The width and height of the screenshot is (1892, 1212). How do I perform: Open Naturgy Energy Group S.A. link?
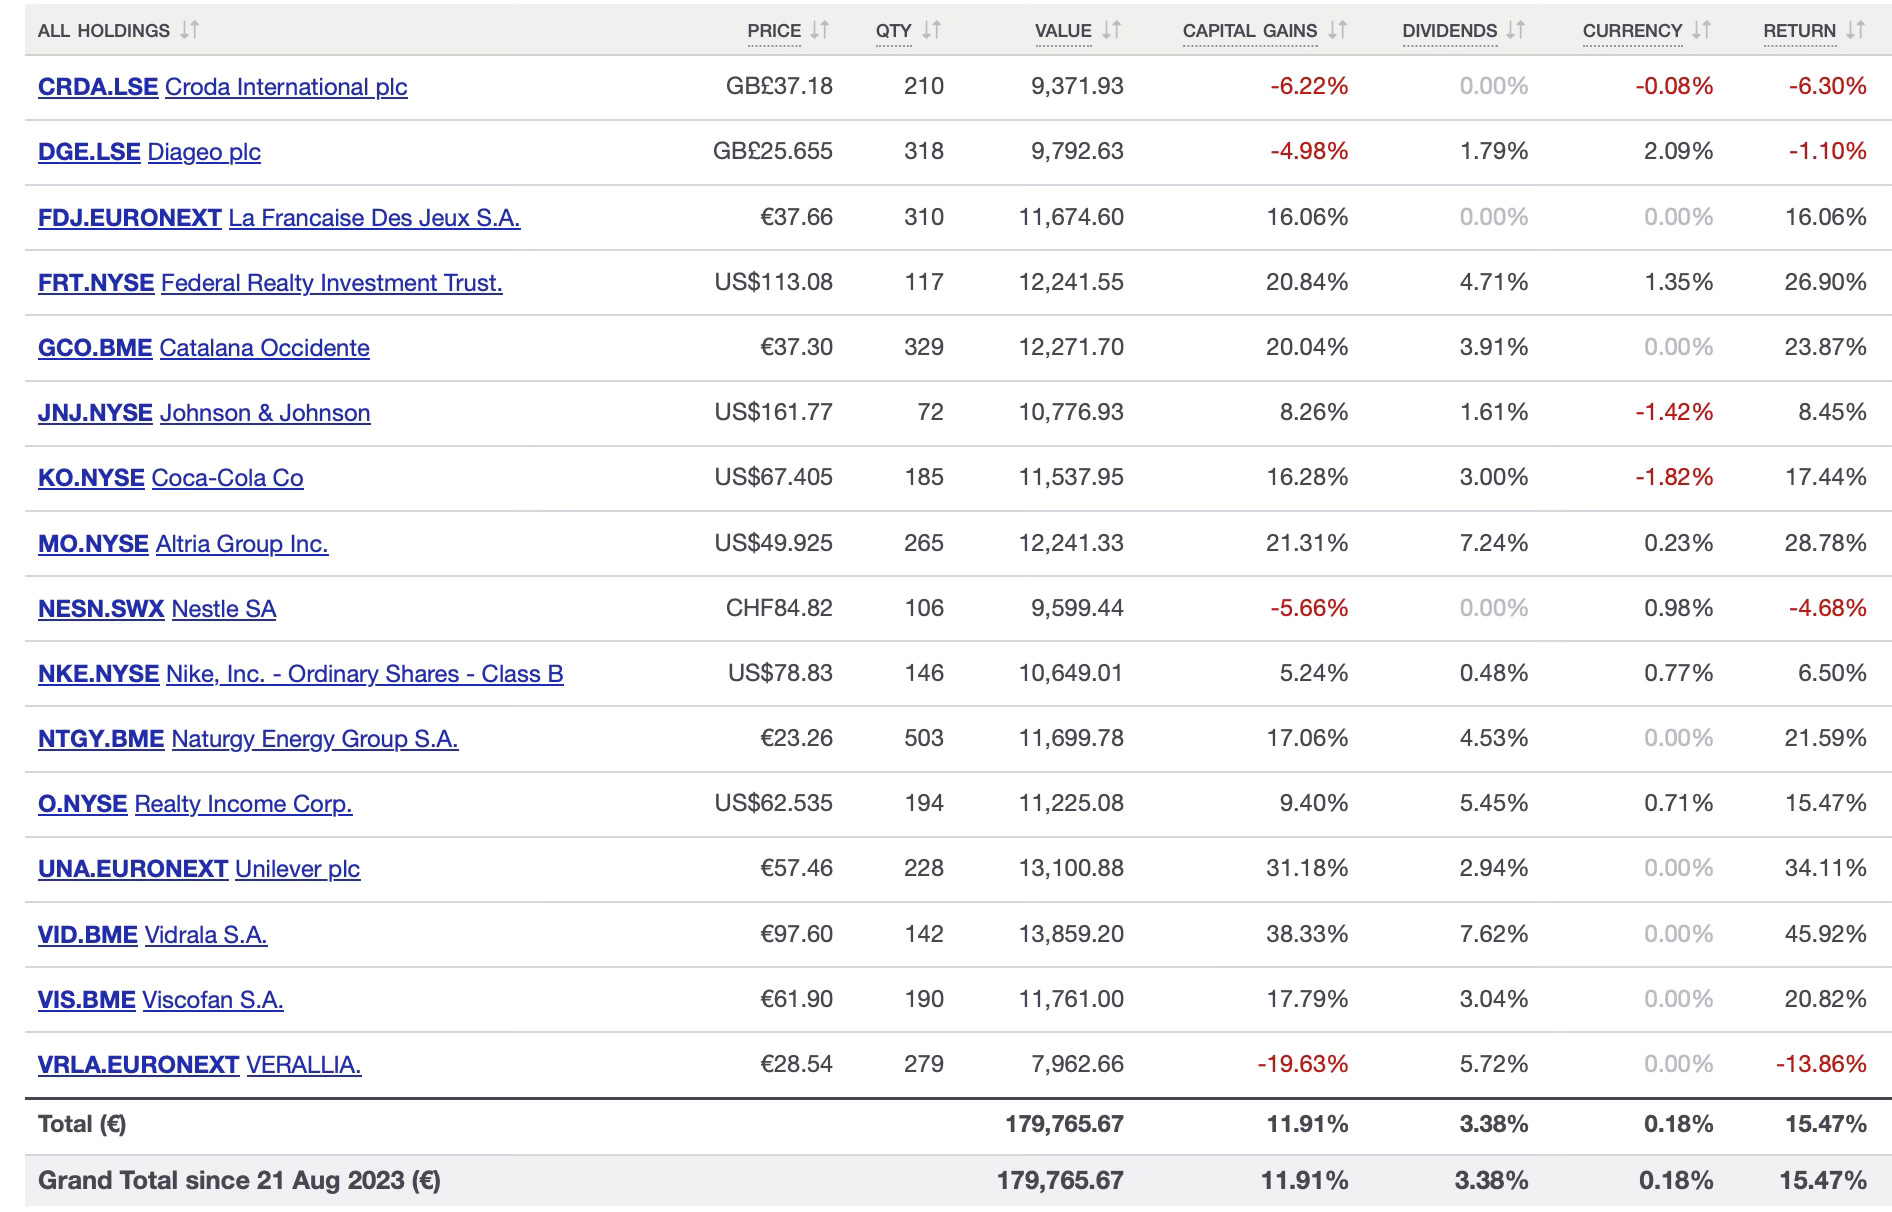pos(315,739)
